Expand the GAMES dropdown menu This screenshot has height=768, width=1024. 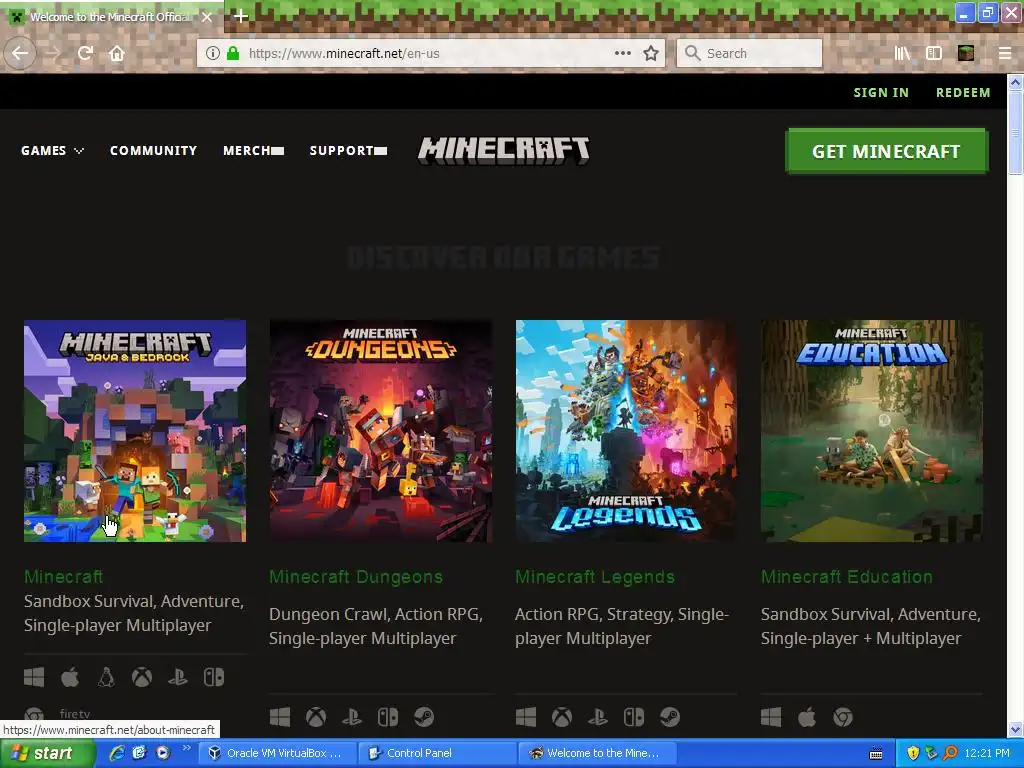point(52,150)
